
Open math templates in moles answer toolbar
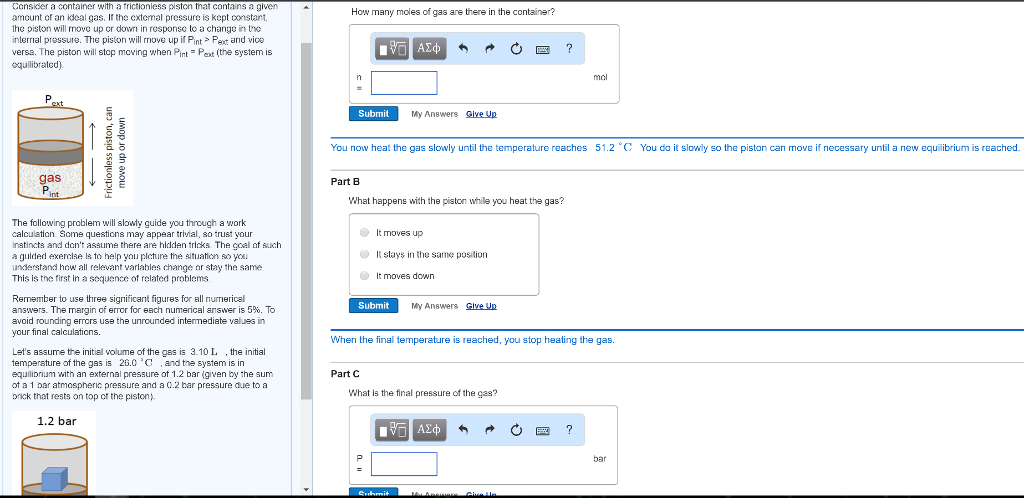tap(392, 49)
